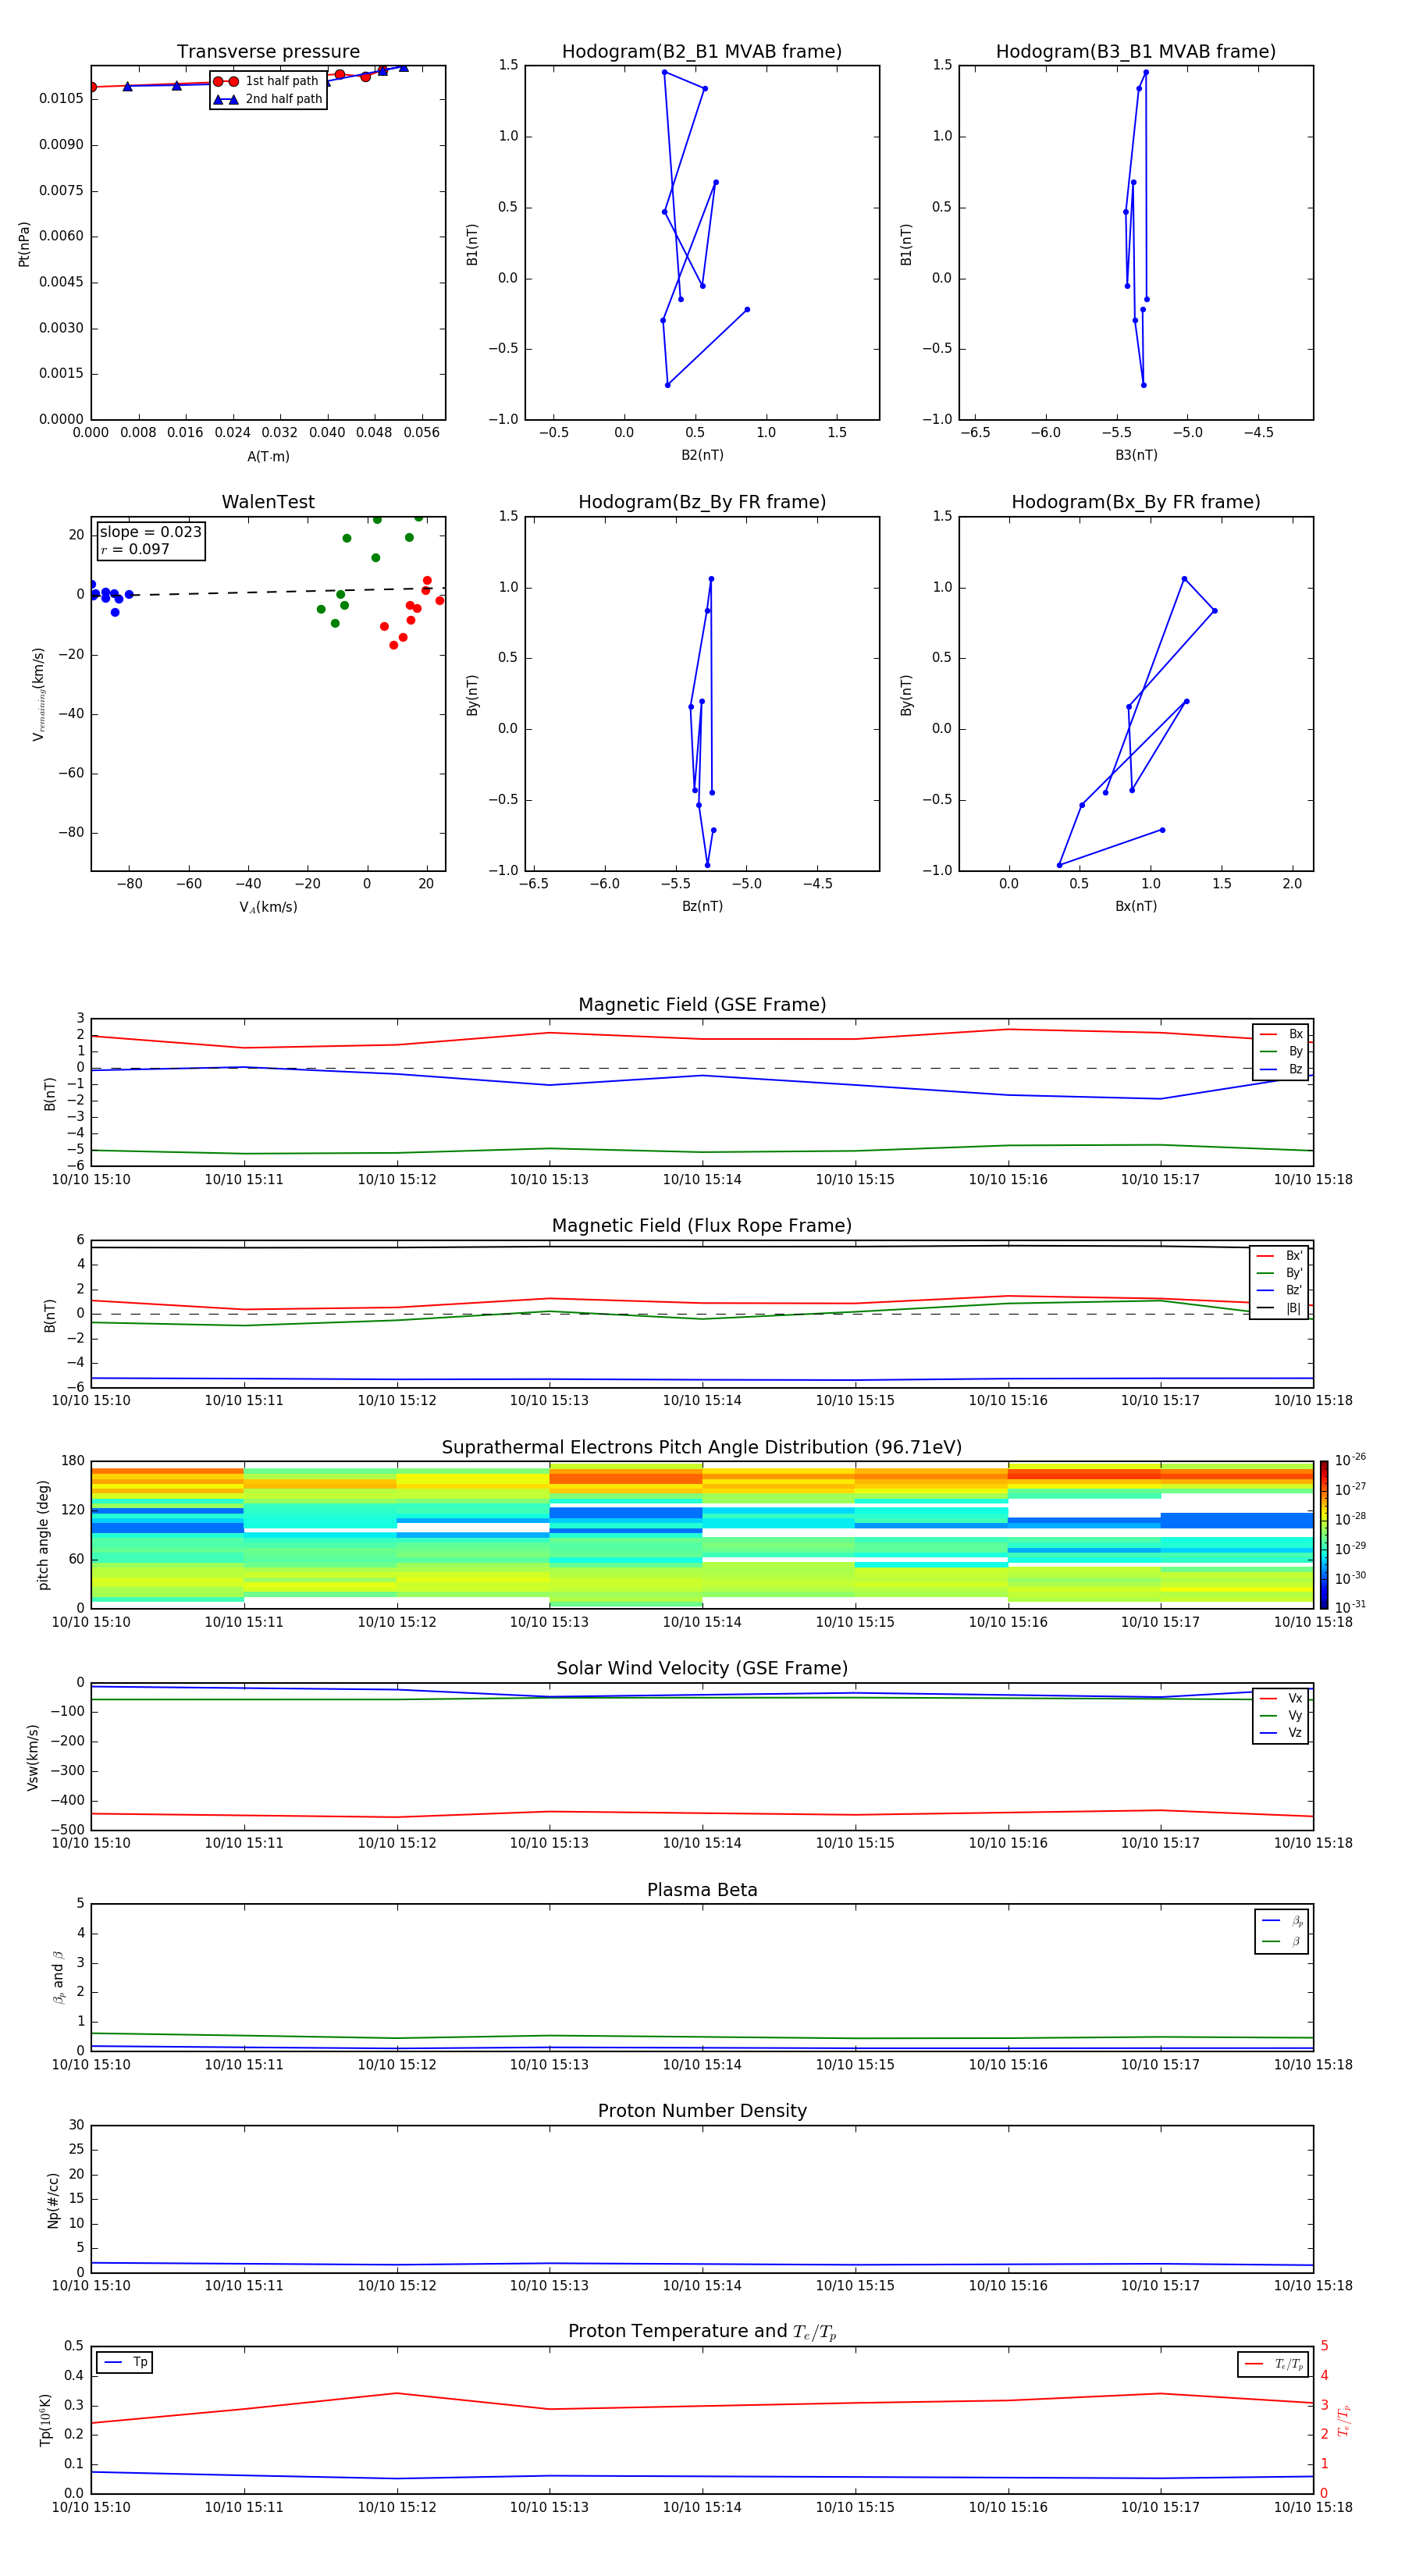Click 'Hodogram(B3_B1 MVAB frame)' title
1405x2576 pixels.
point(1136,52)
